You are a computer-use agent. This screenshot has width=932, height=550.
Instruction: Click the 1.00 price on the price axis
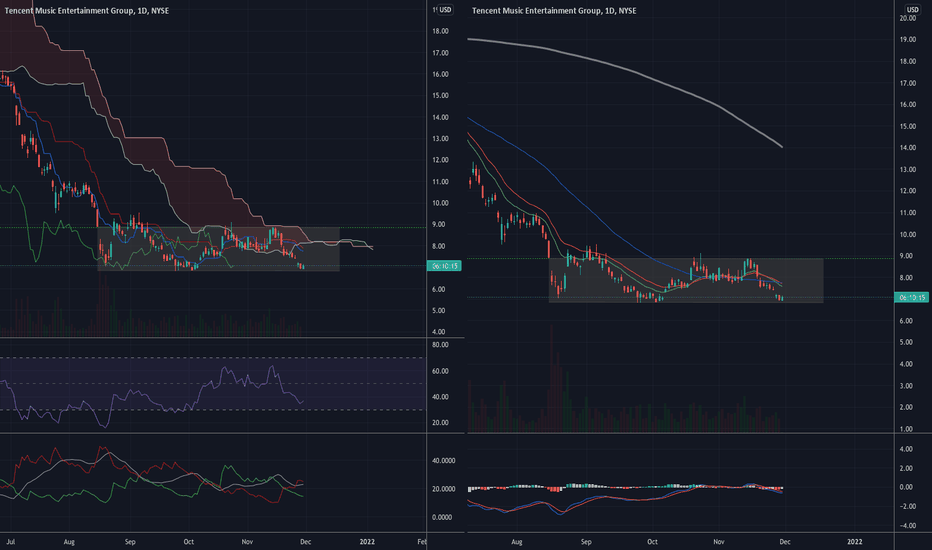click(908, 429)
